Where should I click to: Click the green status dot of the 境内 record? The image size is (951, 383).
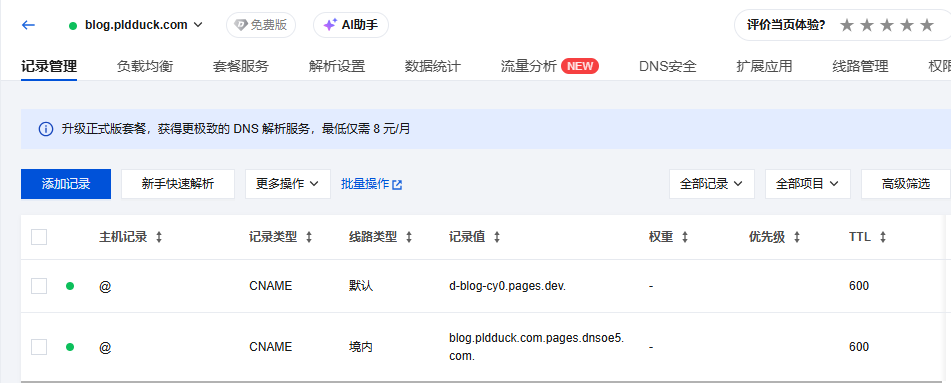click(70, 347)
